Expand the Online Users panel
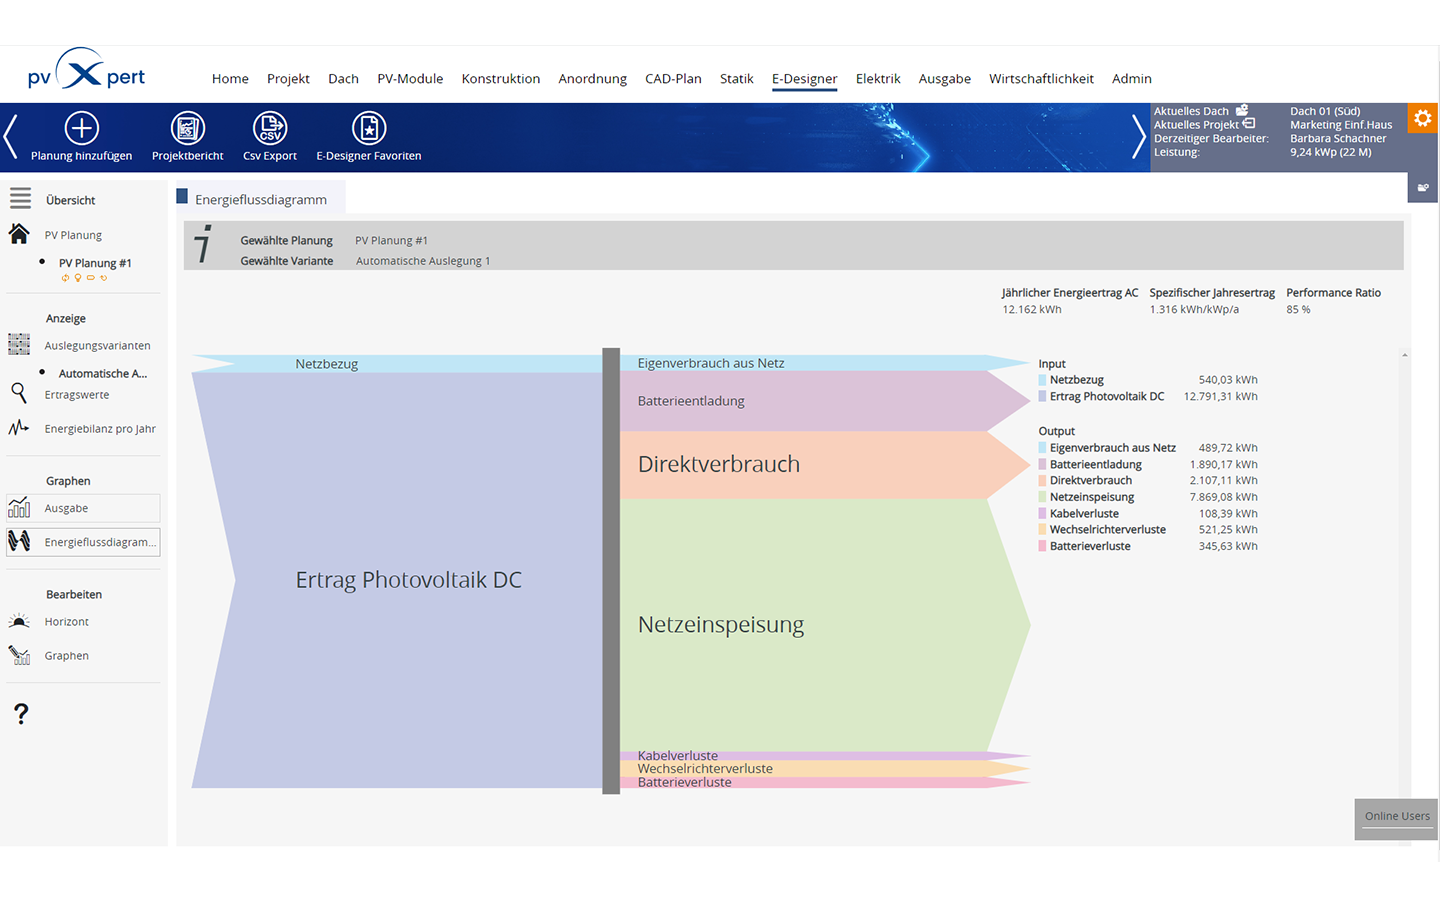This screenshot has height=900, width=1440. (x=1396, y=816)
